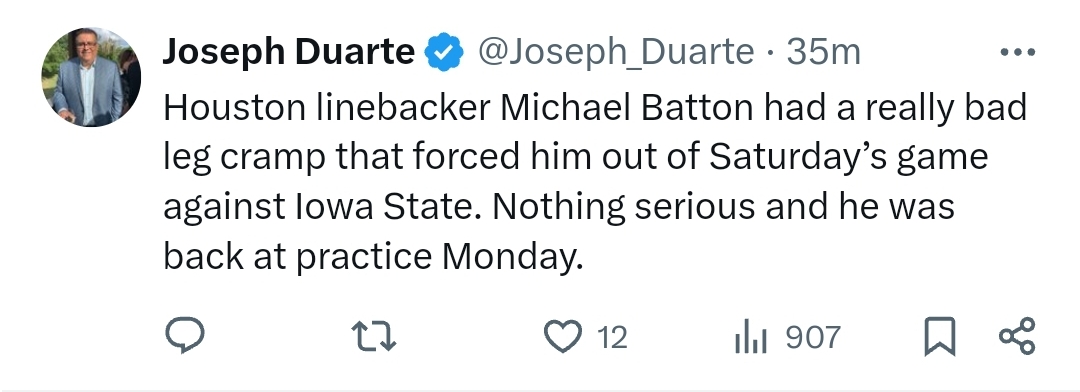The width and height of the screenshot is (1080, 392).
Task: Click the blue verified checkmark badge
Action: (x=444, y=52)
